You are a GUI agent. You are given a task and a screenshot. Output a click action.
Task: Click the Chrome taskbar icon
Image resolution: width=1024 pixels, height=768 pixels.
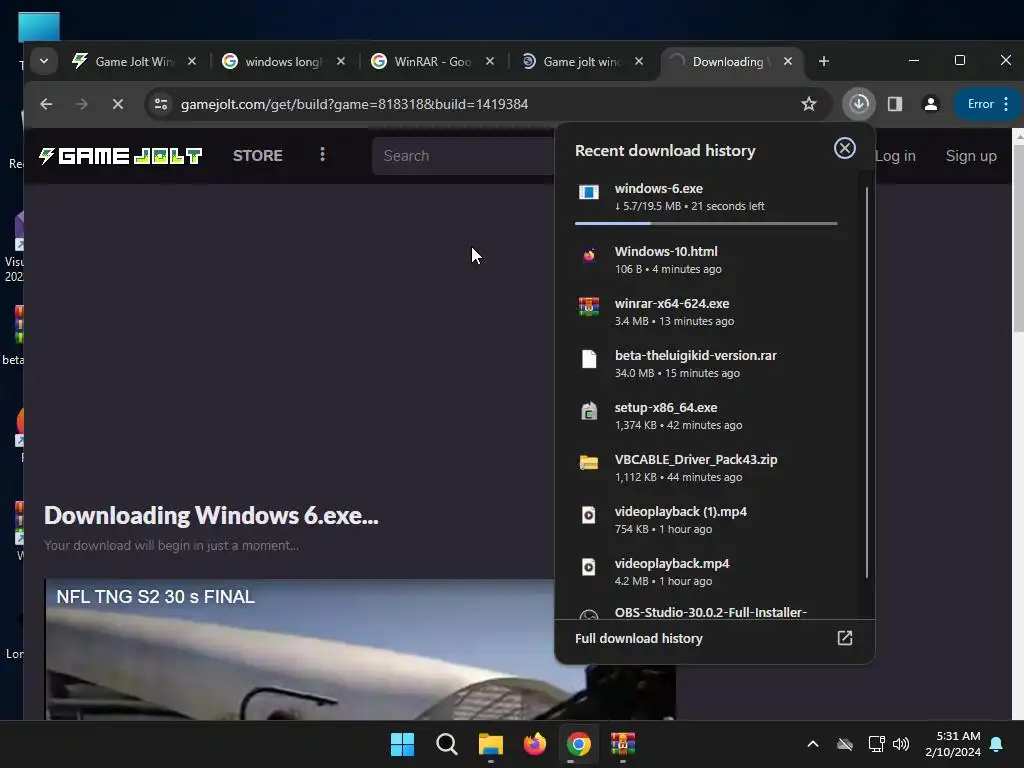[x=579, y=744]
